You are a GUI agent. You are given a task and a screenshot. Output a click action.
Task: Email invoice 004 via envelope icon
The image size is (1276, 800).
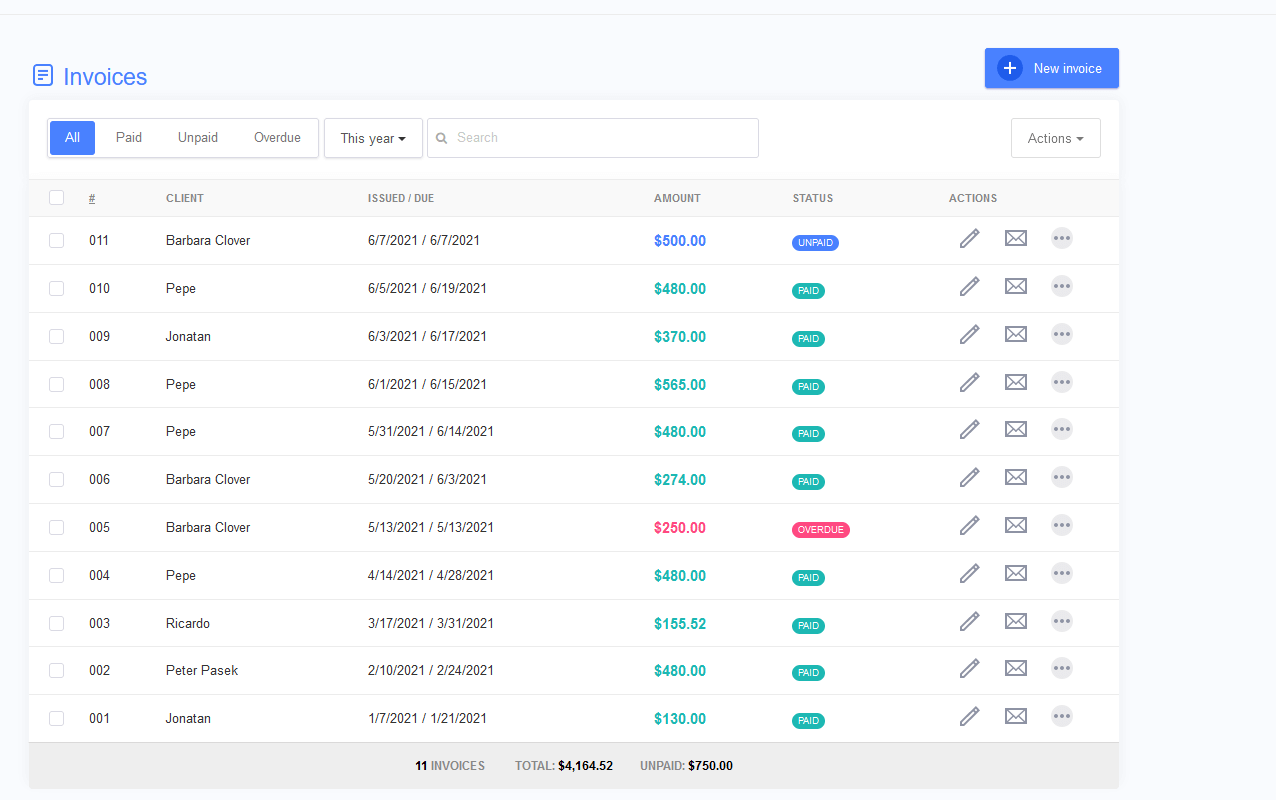(x=1016, y=573)
